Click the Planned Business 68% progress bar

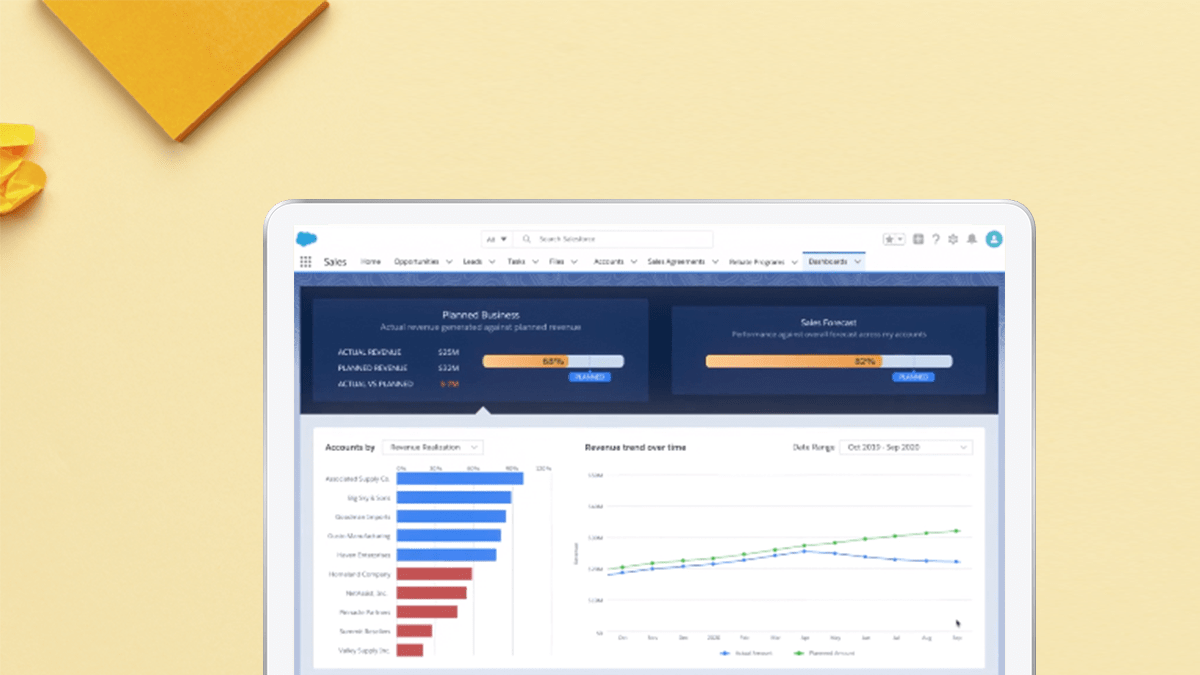pyautogui.click(x=553, y=361)
